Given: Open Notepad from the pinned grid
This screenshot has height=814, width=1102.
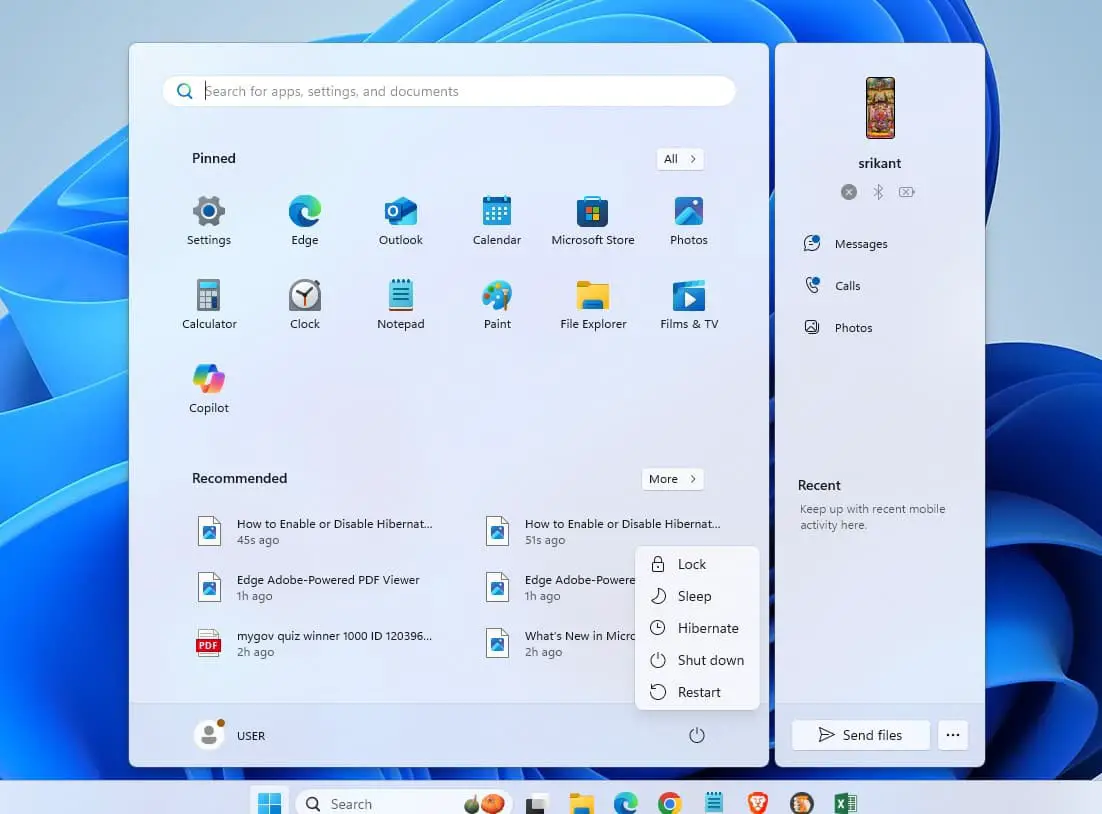Looking at the screenshot, I should click(x=401, y=304).
